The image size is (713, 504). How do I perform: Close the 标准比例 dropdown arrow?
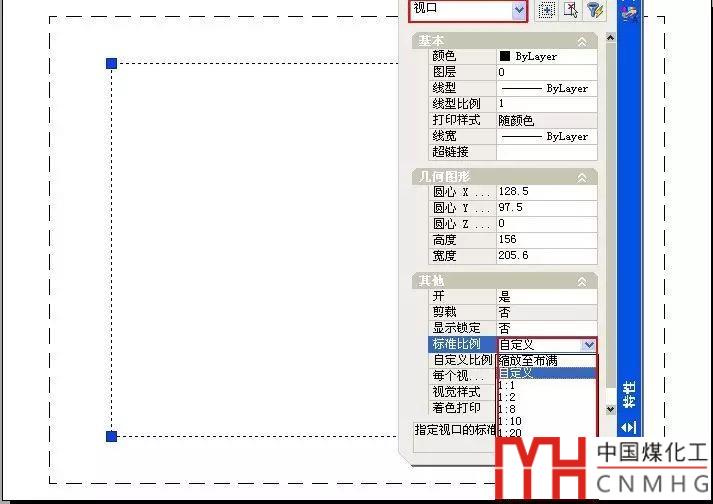(x=589, y=345)
